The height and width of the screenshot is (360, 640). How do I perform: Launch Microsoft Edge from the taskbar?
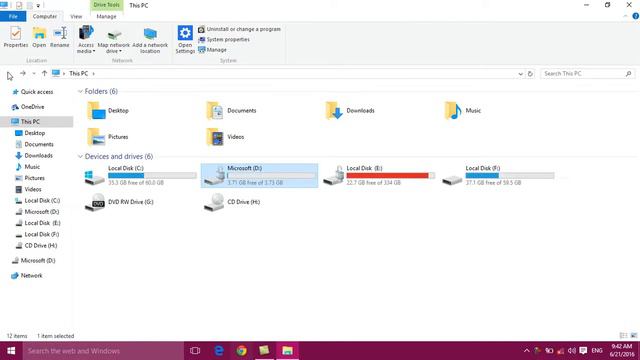219,351
